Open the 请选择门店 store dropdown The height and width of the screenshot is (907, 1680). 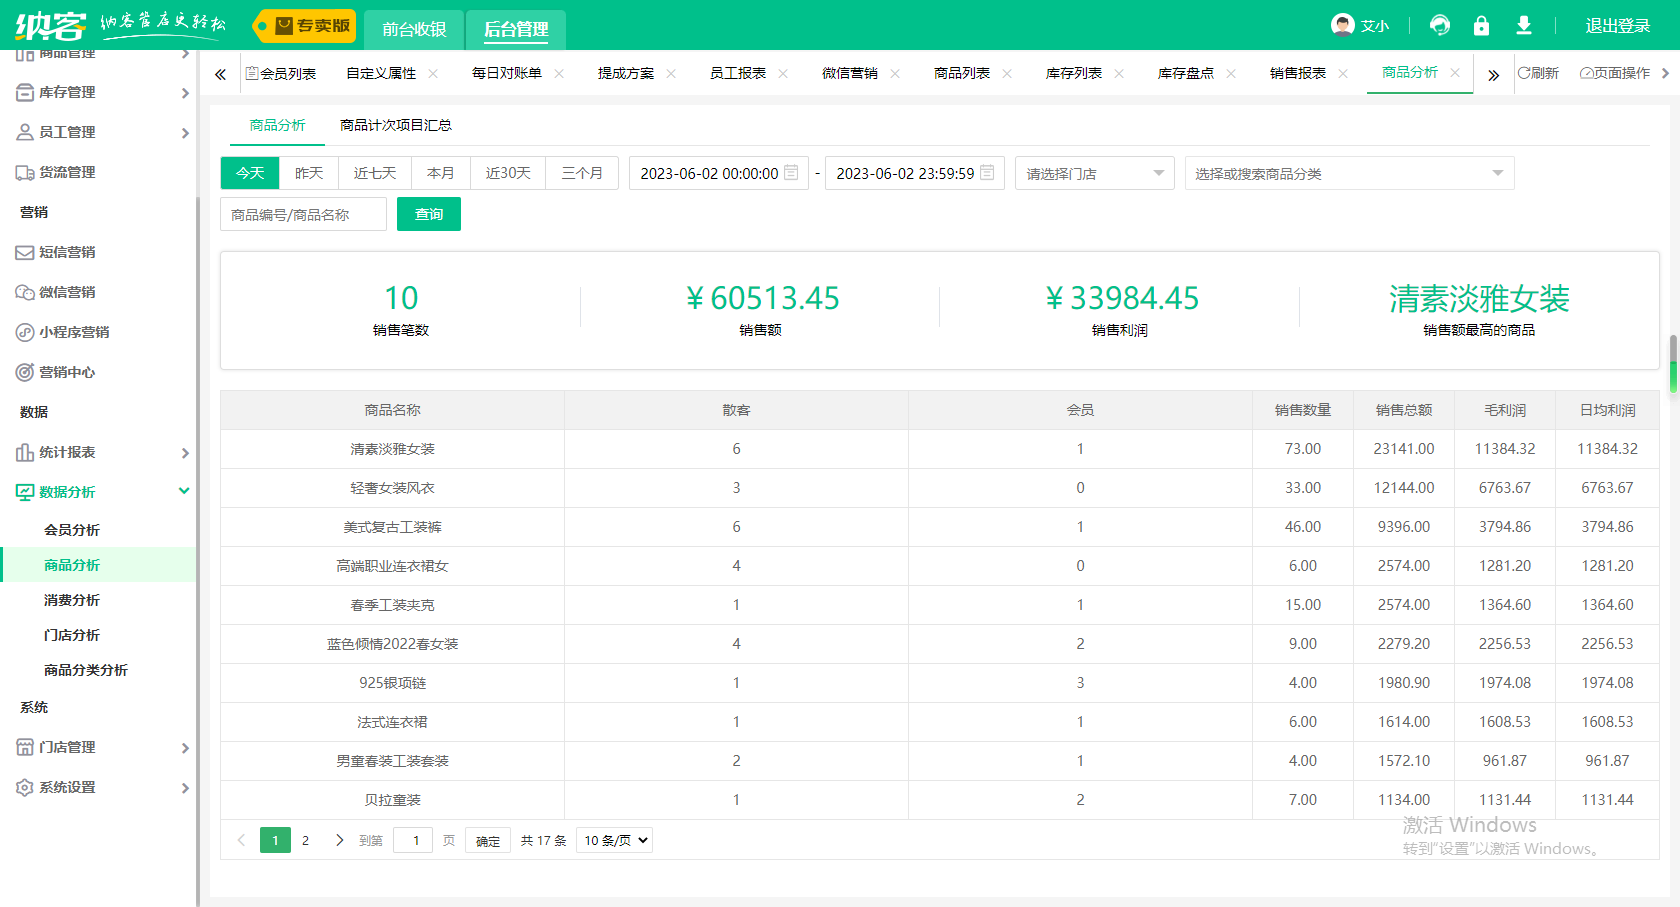coord(1094,173)
